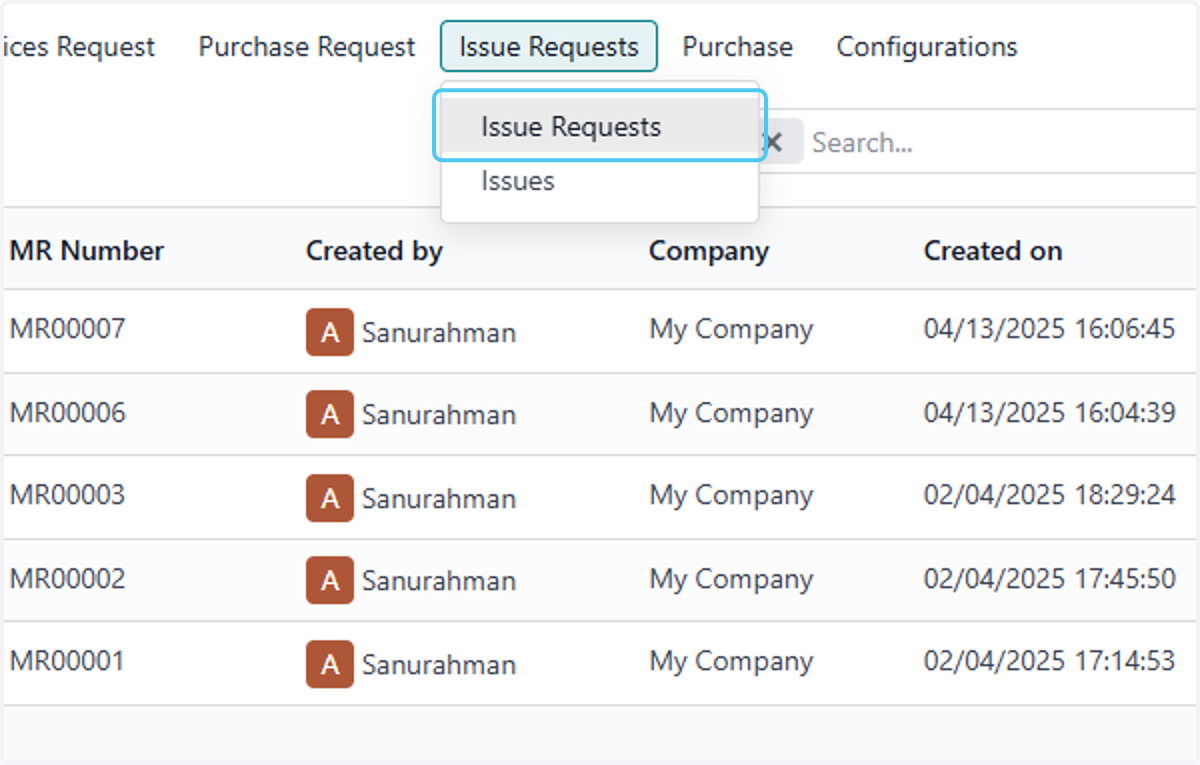Open the Issue Requests top menu

click(x=549, y=47)
